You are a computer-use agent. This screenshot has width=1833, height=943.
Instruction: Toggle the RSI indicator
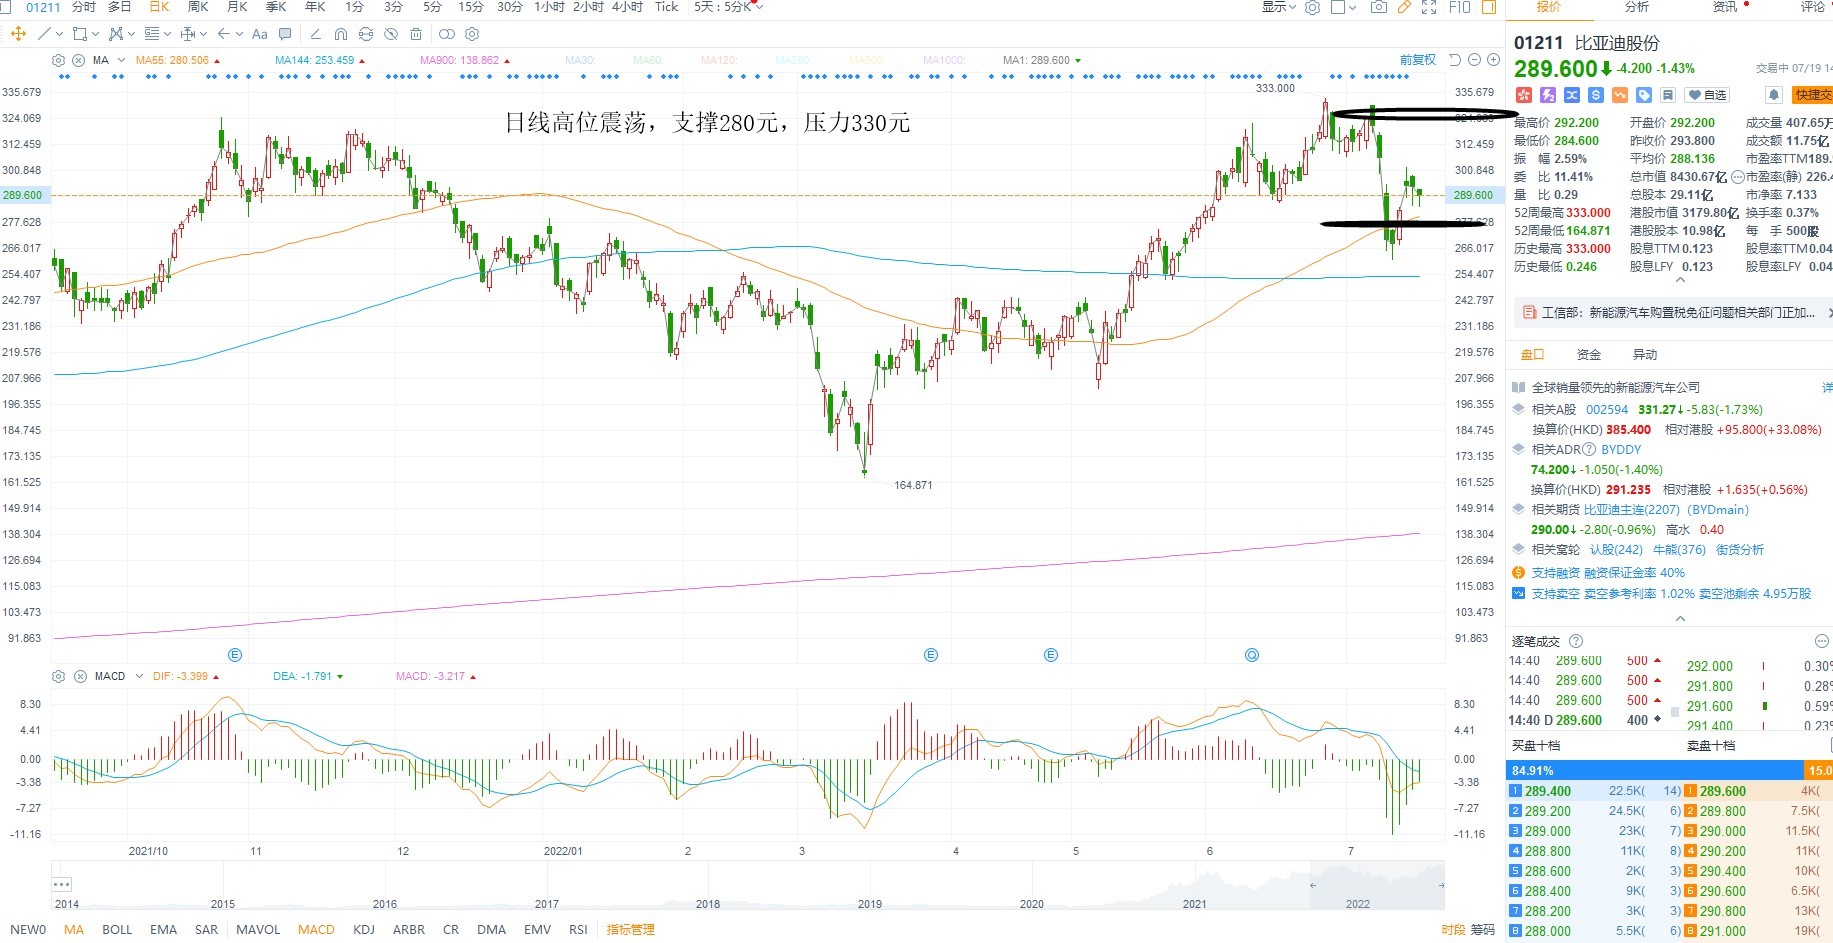(x=578, y=930)
